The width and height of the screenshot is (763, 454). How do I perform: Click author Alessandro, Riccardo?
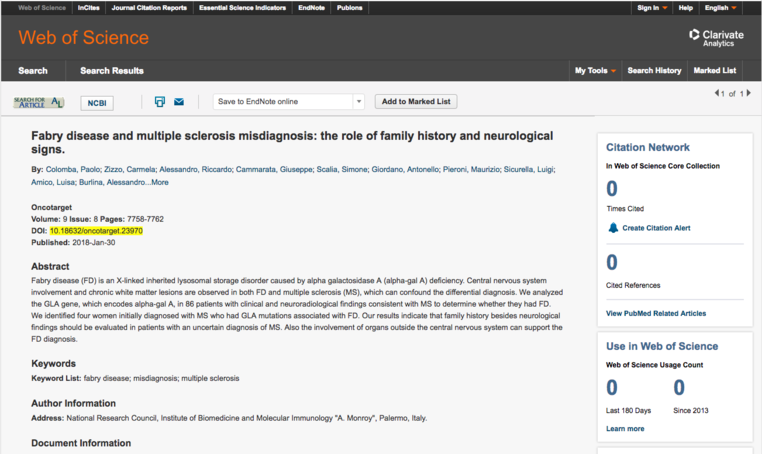(x=196, y=169)
